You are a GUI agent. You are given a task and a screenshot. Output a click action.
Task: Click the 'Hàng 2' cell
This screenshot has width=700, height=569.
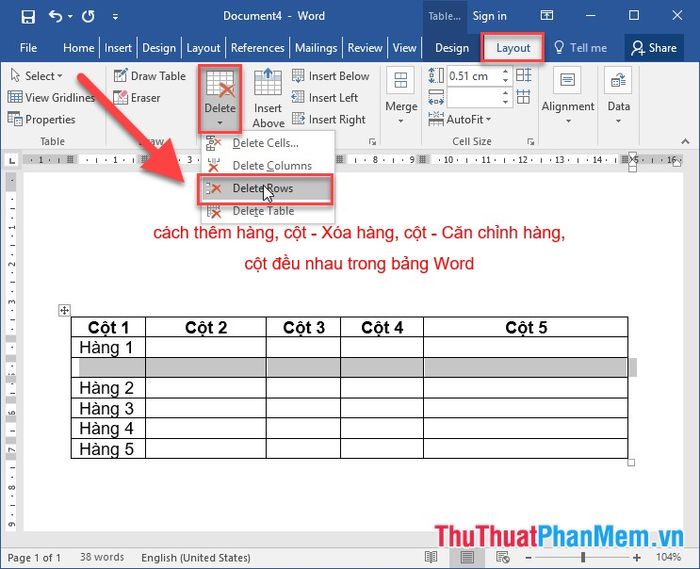coord(108,388)
